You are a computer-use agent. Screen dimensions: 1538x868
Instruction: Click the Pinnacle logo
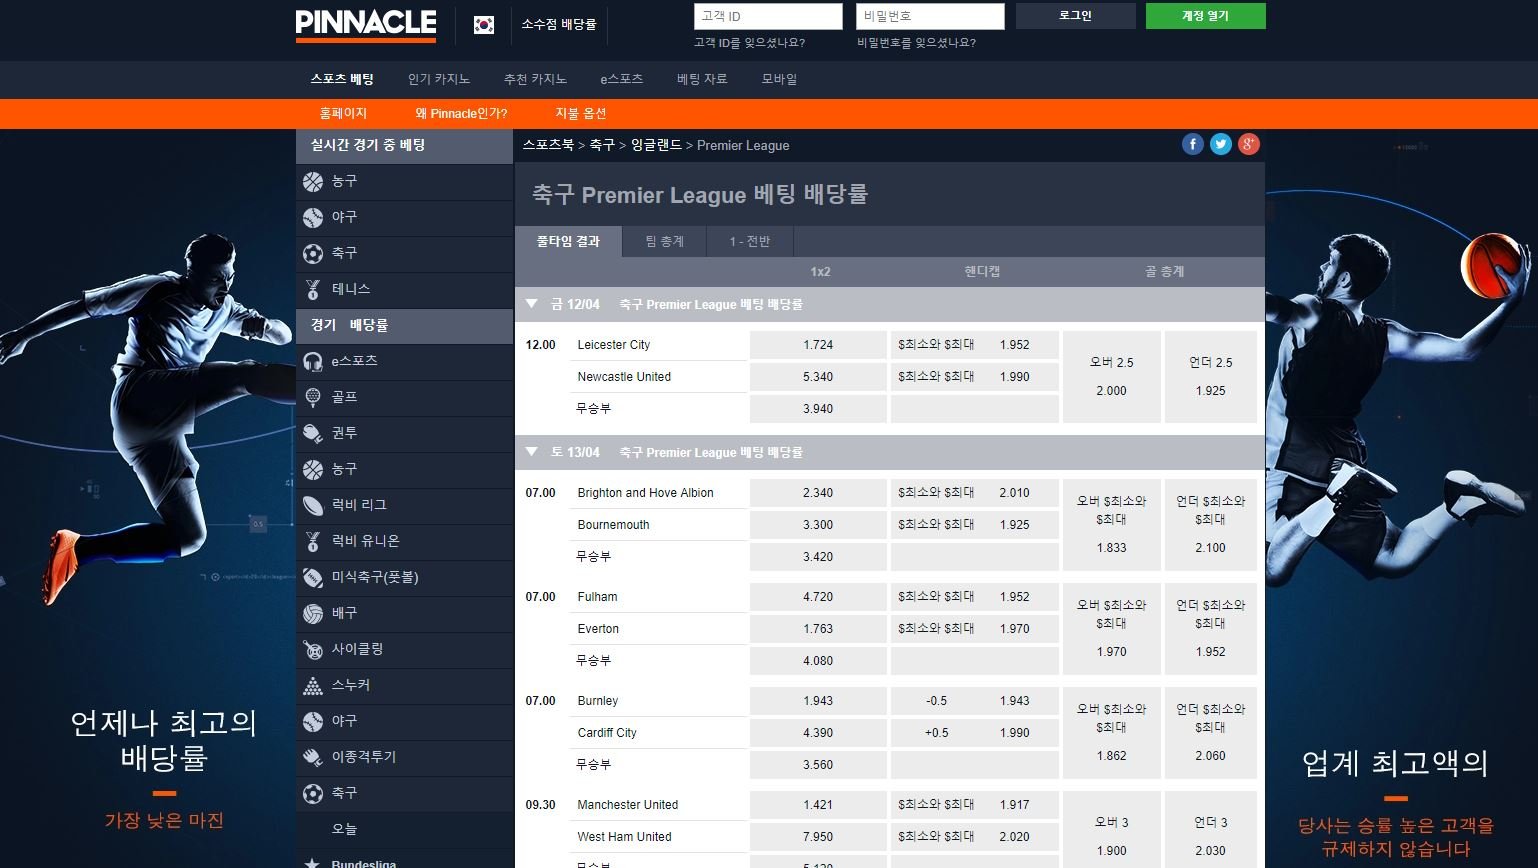366,25
